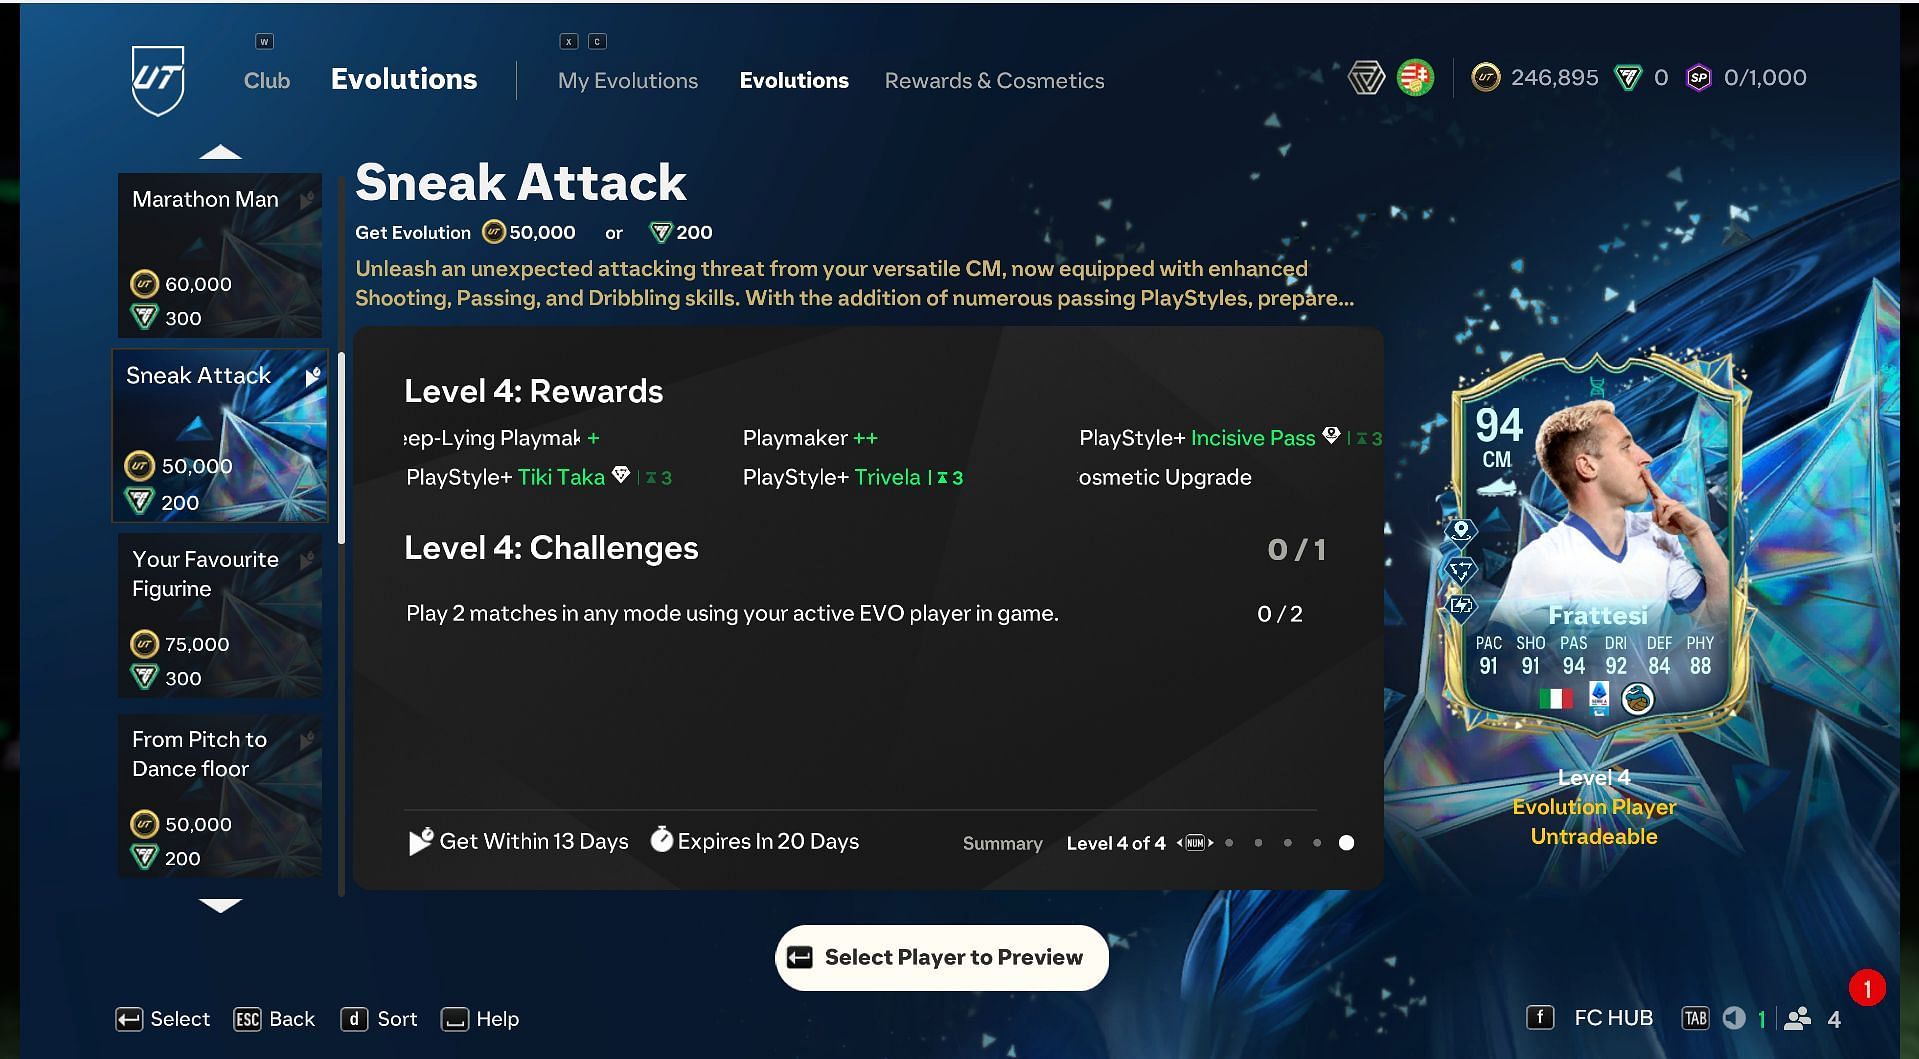Open the friends list icon
Viewport: 1919px width, 1059px height.
click(1797, 1018)
